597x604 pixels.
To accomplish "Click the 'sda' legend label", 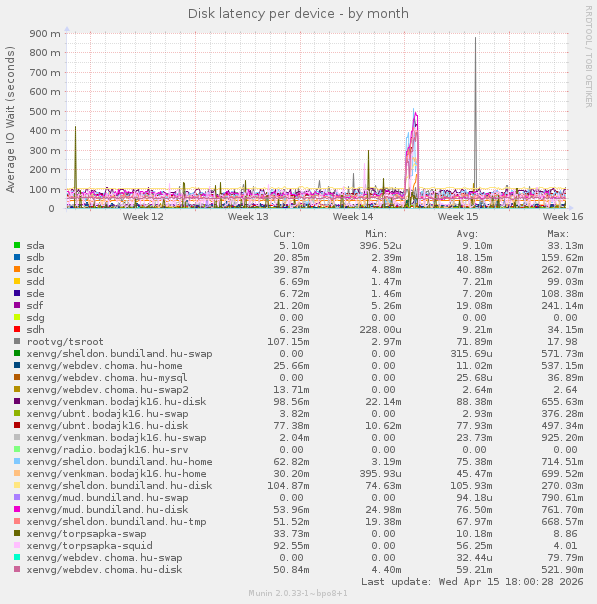I will [x=35, y=246].
